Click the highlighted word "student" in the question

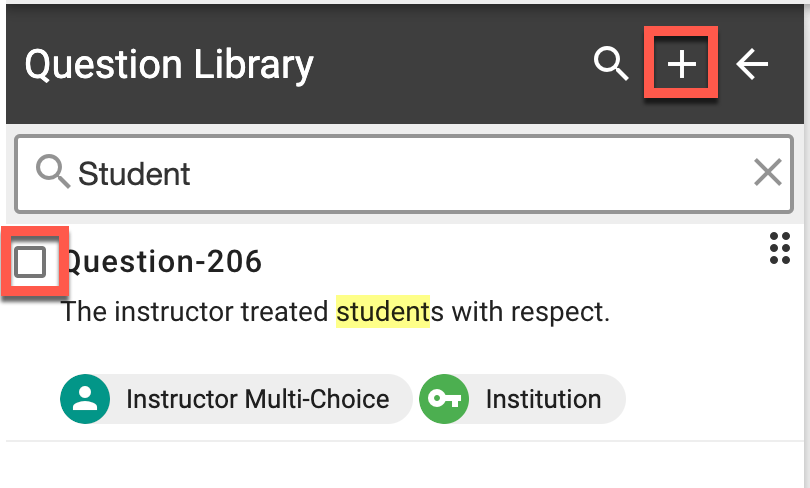pyautogui.click(x=382, y=312)
